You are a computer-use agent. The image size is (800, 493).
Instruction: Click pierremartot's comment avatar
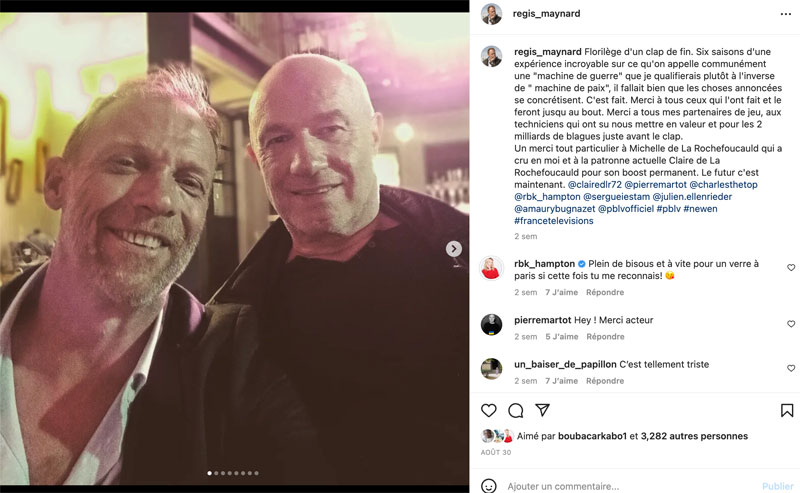pyautogui.click(x=491, y=324)
